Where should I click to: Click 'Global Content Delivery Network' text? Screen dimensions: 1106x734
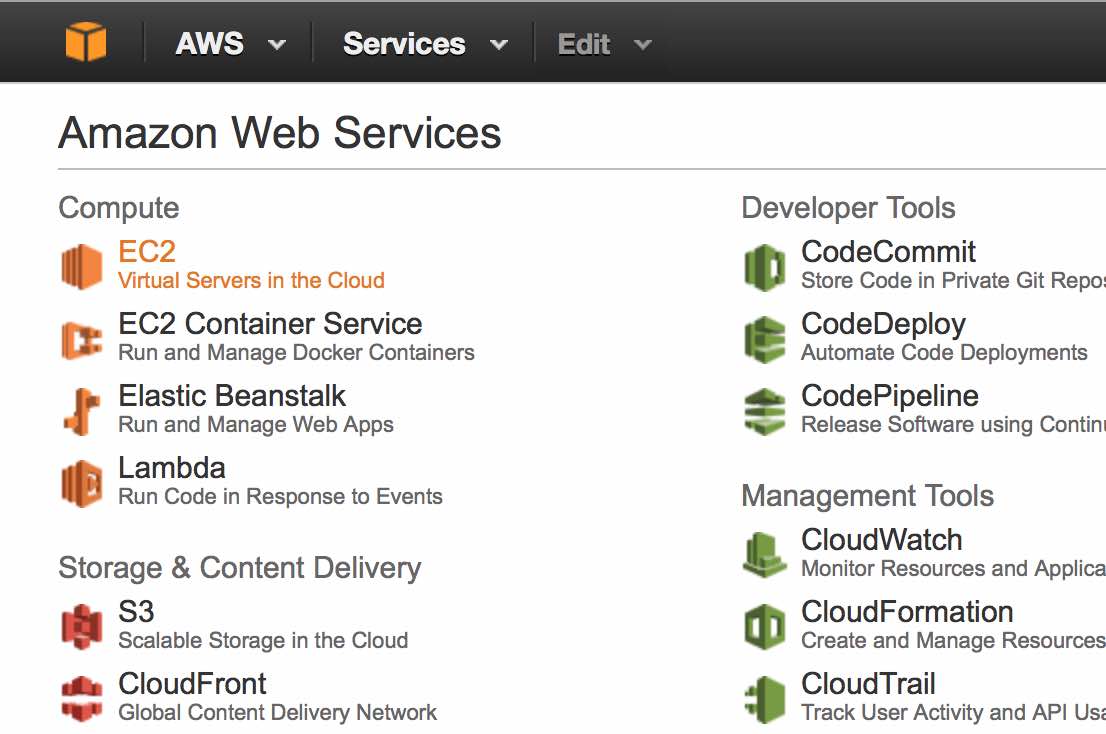277,712
